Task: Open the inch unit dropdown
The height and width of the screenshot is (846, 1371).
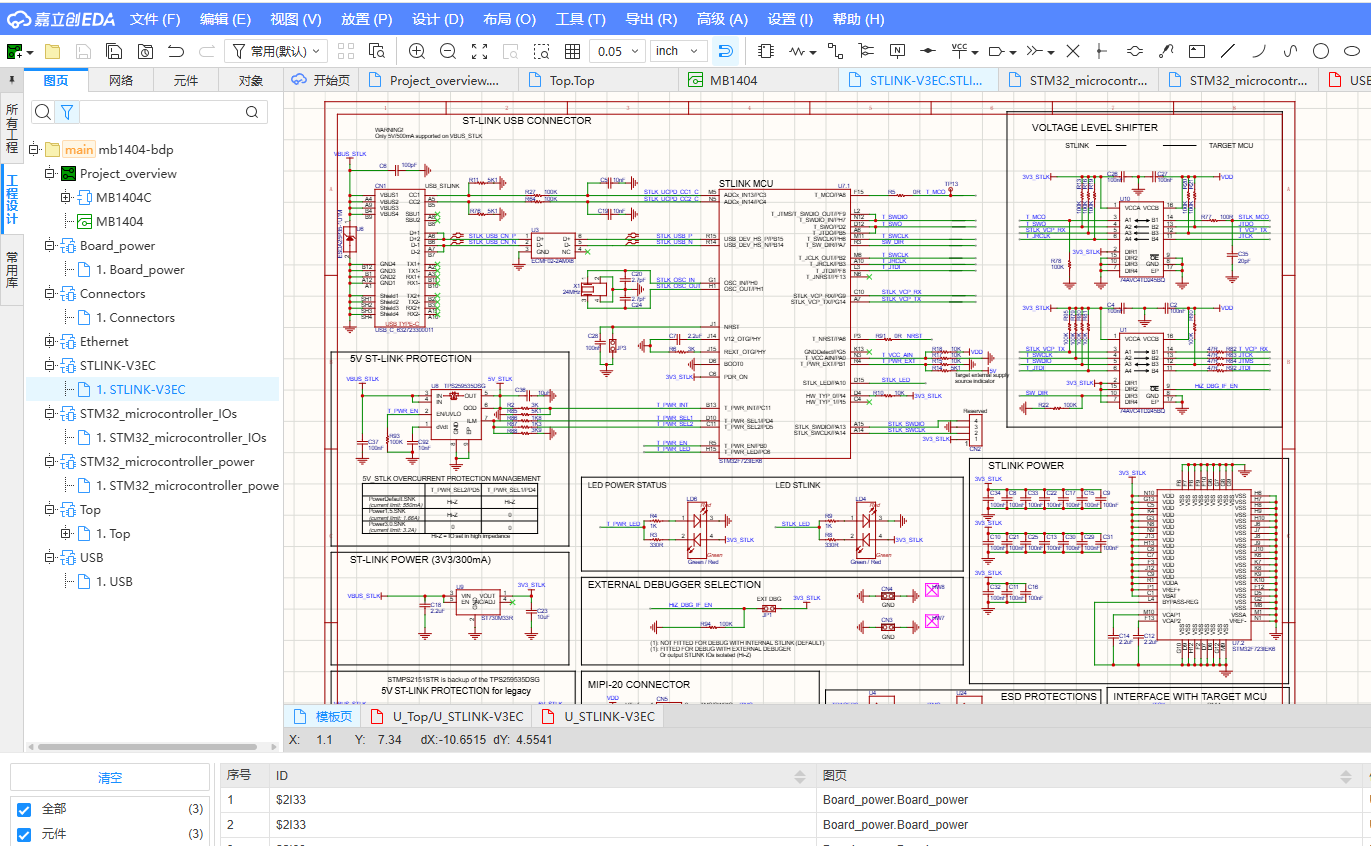Action: click(678, 51)
